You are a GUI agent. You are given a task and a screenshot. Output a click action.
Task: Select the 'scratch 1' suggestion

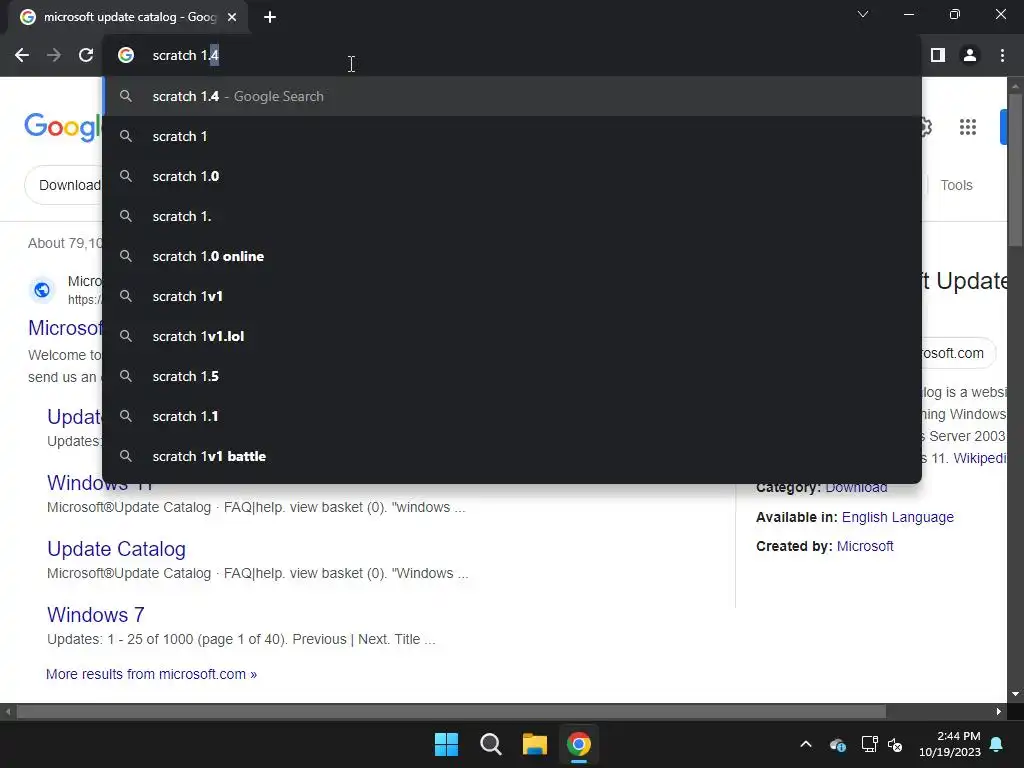pos(512,136)
